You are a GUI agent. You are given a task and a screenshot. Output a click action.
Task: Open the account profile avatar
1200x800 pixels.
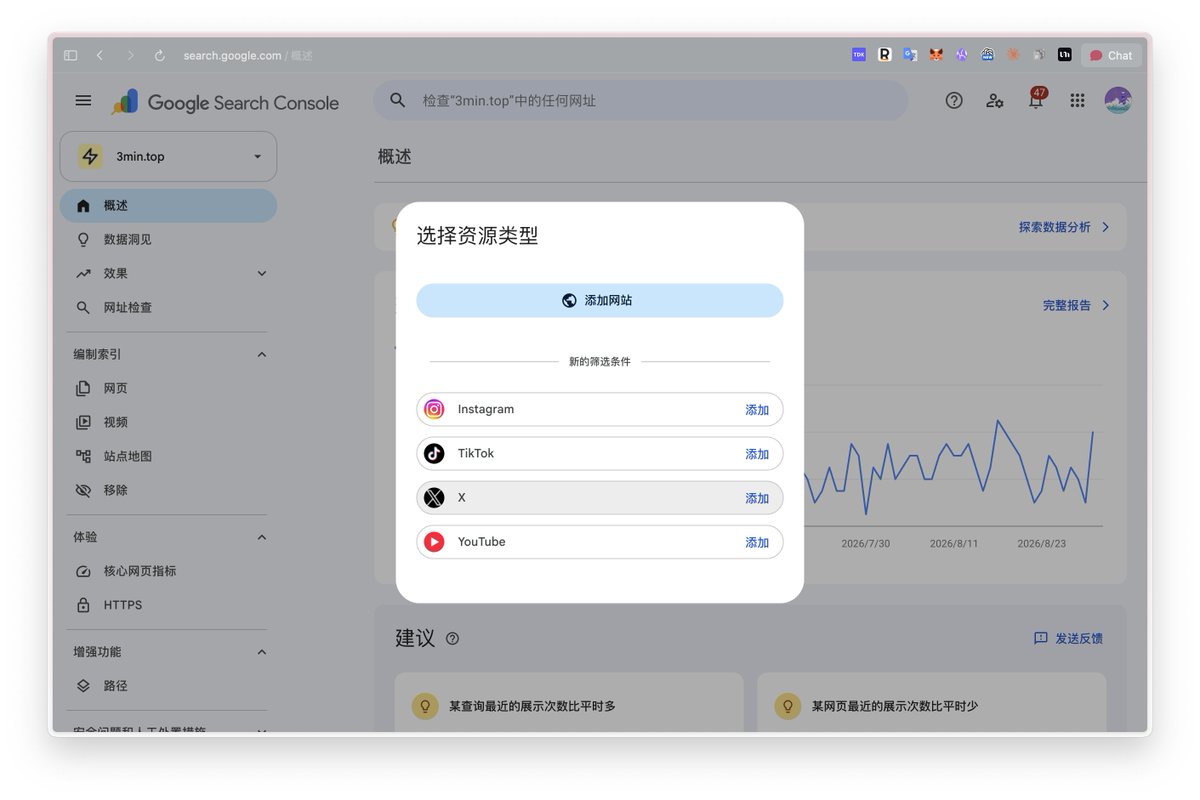click(x=1118, y=100)
